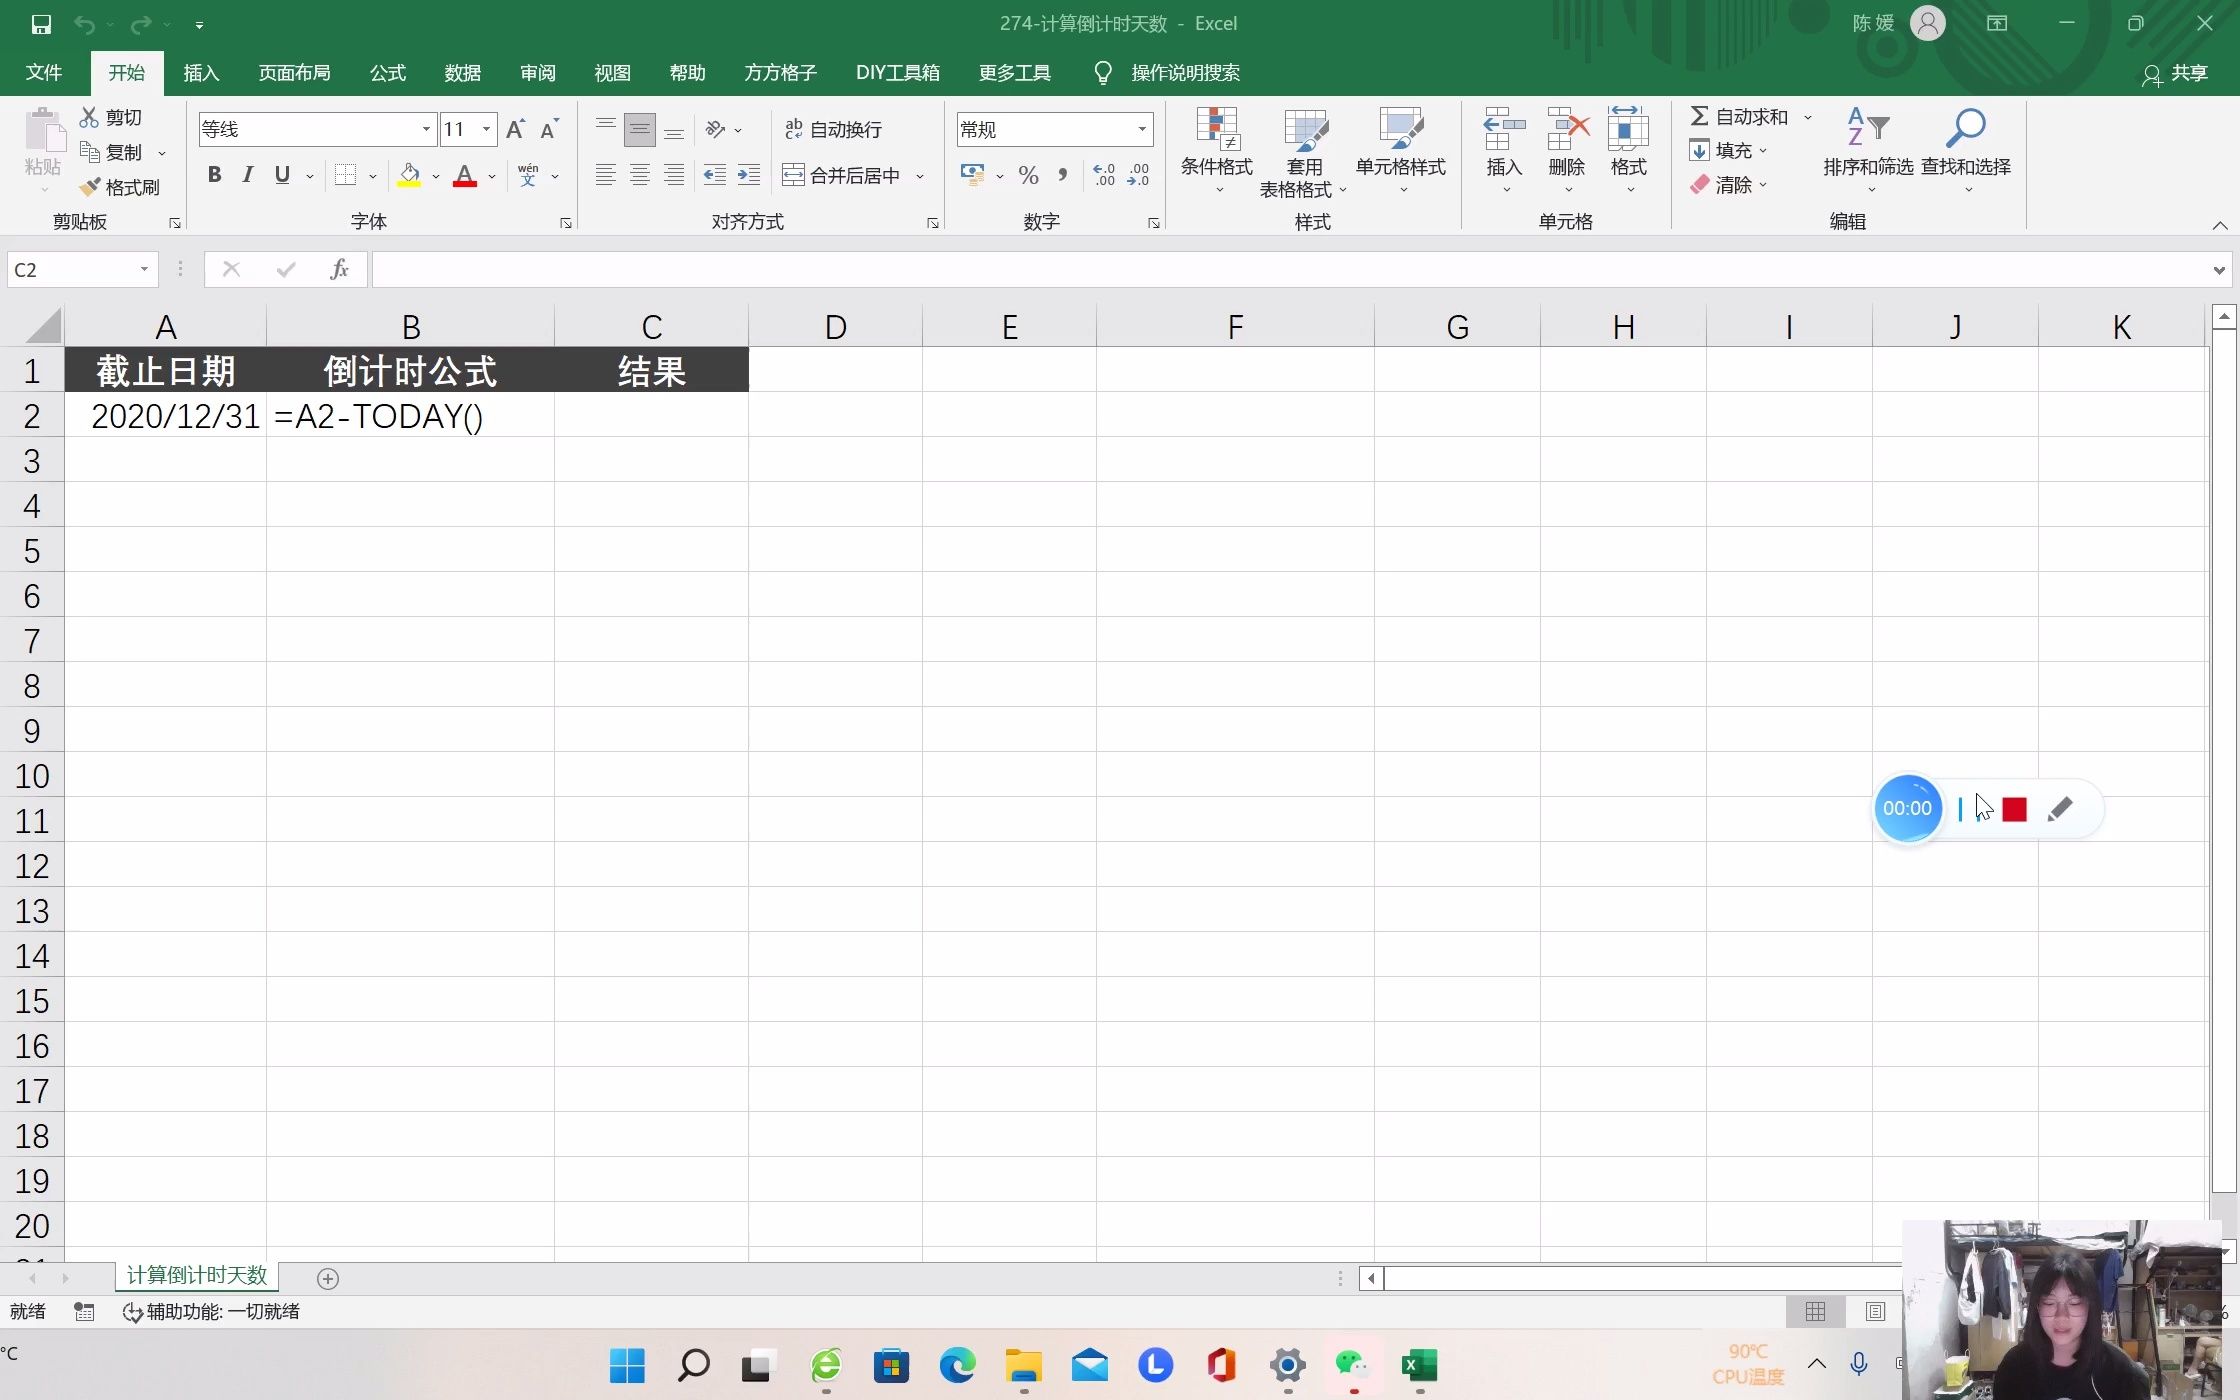Click the Insert Function fx icon
Viewport: 2240px width, 1400px height.
point(339,269)
